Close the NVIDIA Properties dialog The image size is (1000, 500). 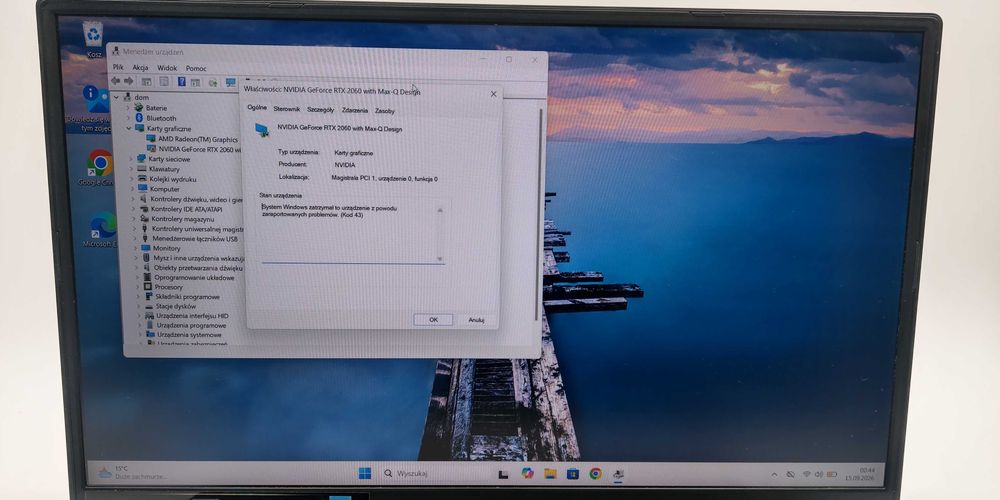point(493,94)
